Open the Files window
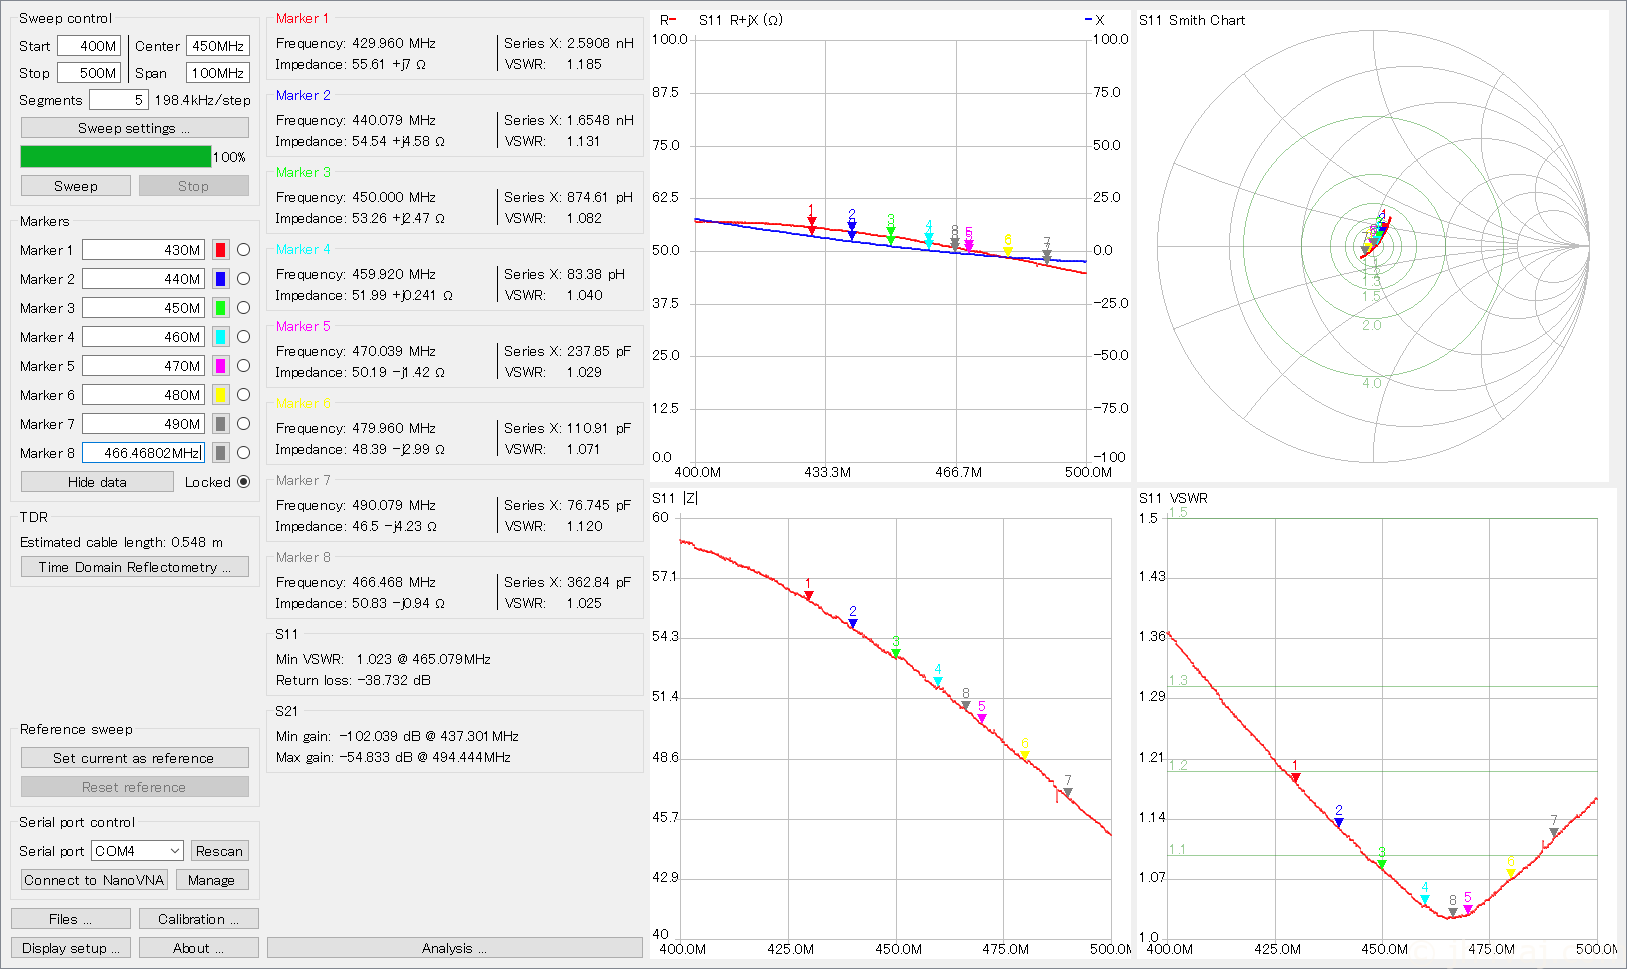 point(70,919)
